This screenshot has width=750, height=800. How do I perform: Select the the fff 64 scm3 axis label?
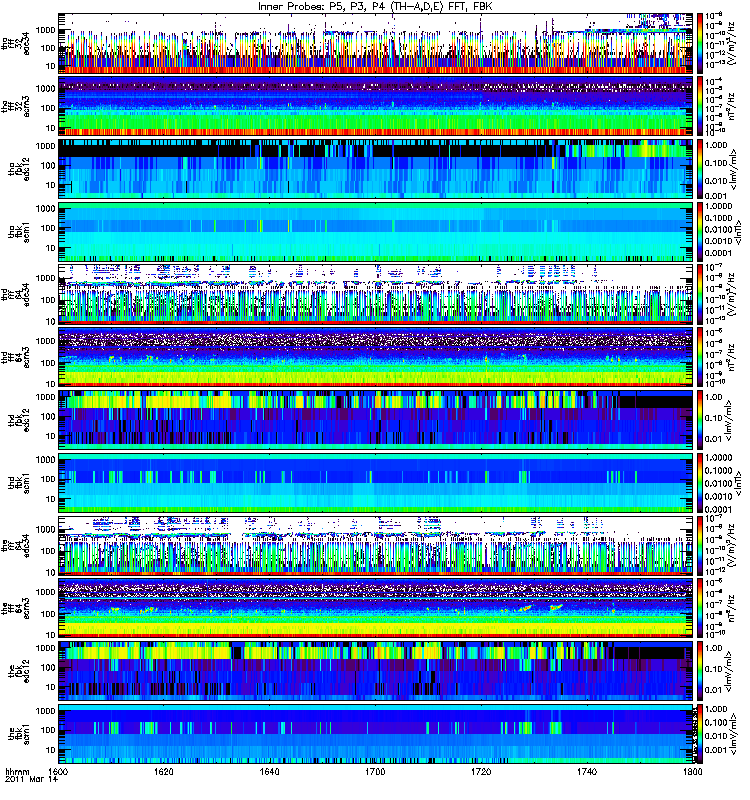tap(16, 609)
